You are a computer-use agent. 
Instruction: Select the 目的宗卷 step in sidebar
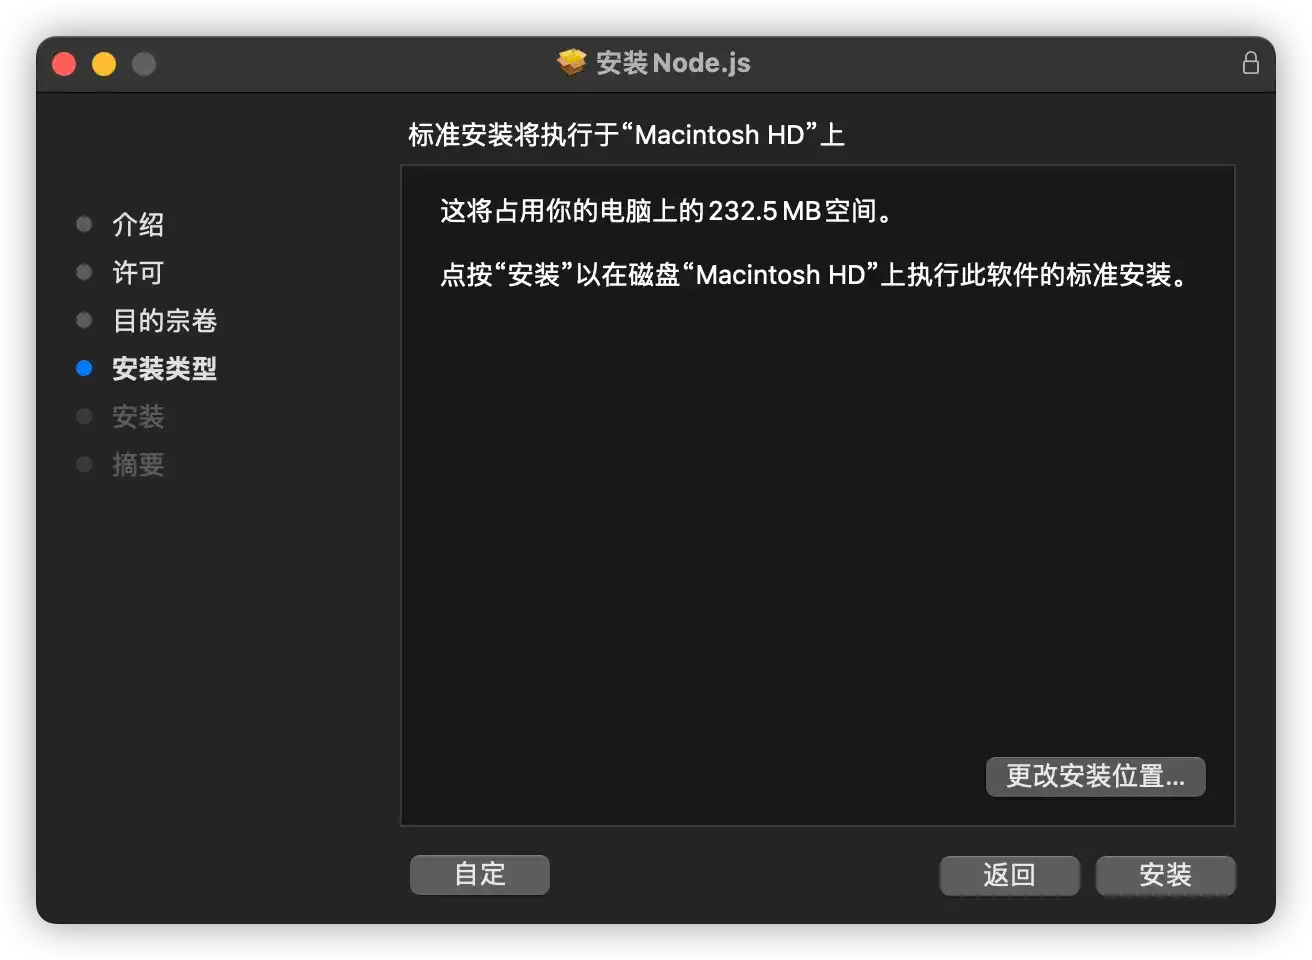(165, 321)
